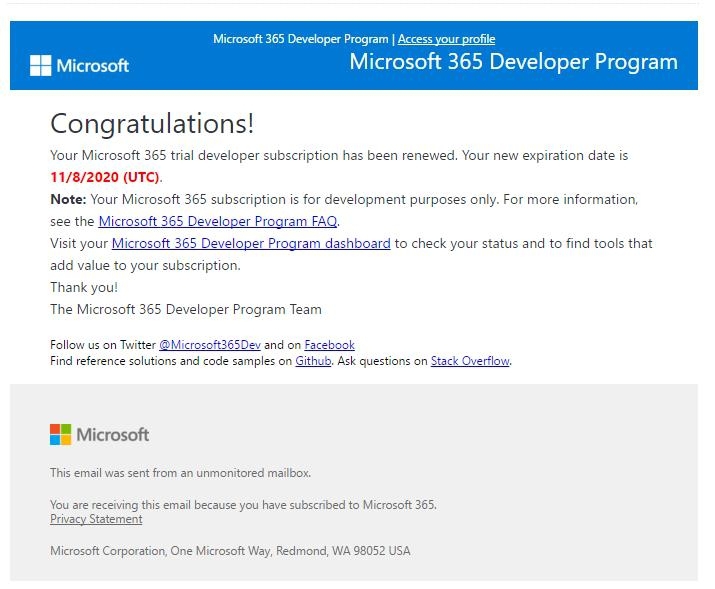715x589 pixels.
Task: Click the colored Microsoft logo in footer
Action: (x=99, y=434)
